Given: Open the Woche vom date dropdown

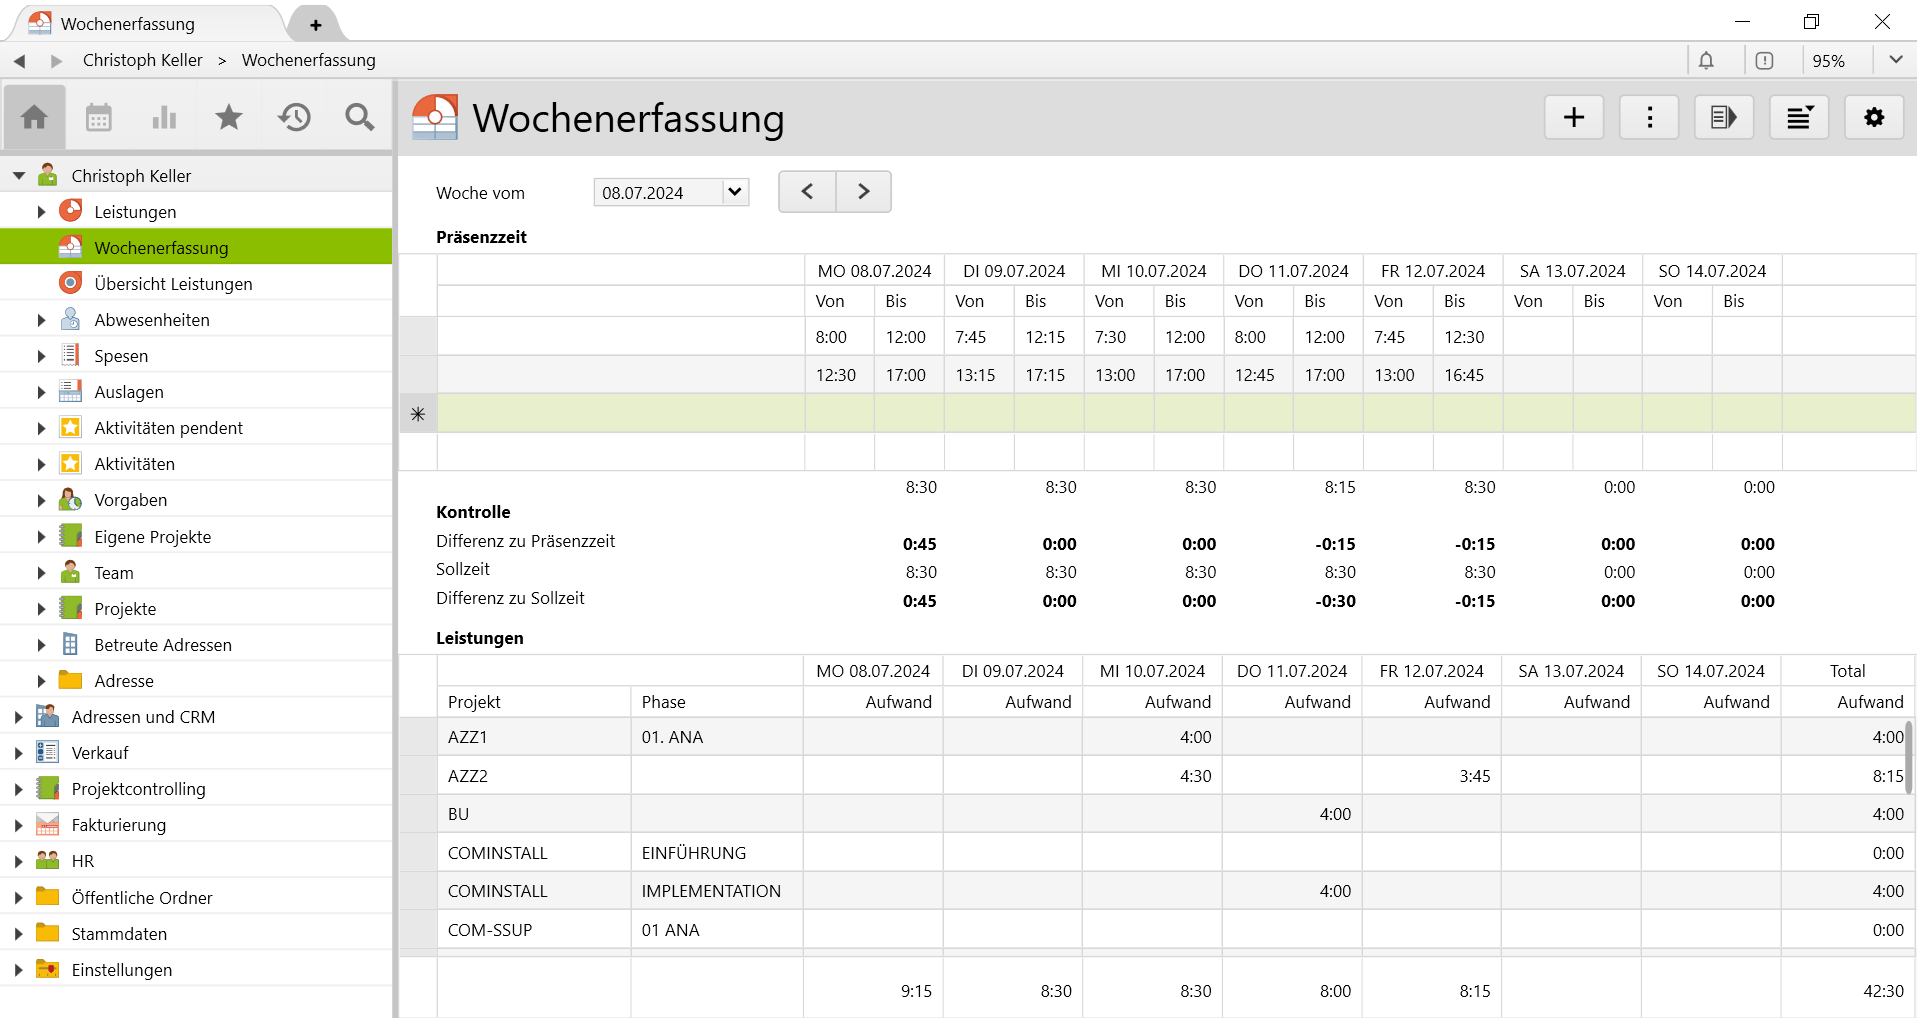Looking at the screenshot, I should click(x=735, y=192).
